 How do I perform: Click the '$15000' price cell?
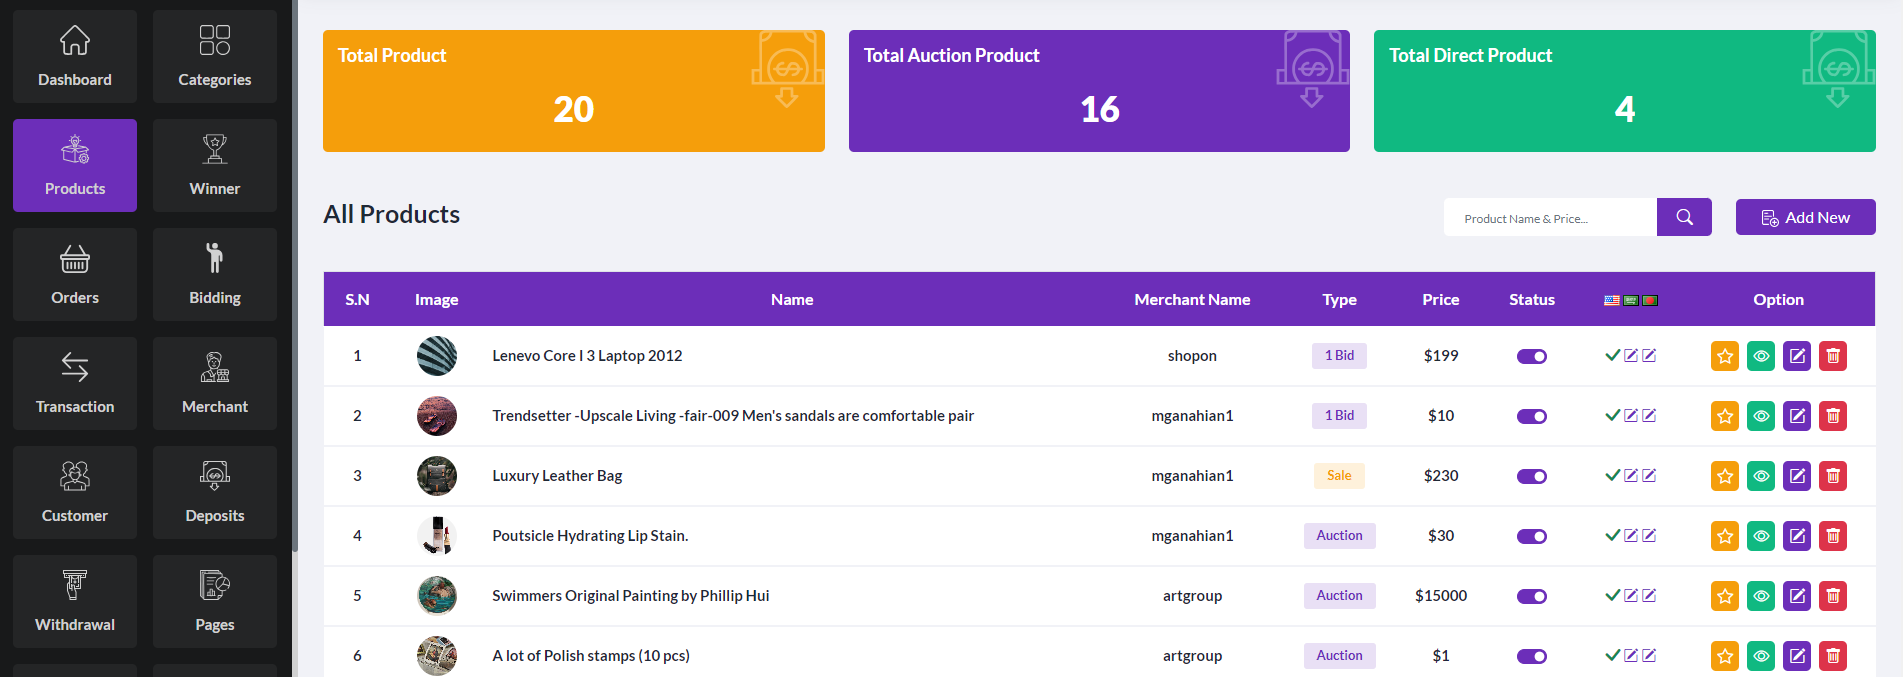(x=1441, y=596)
